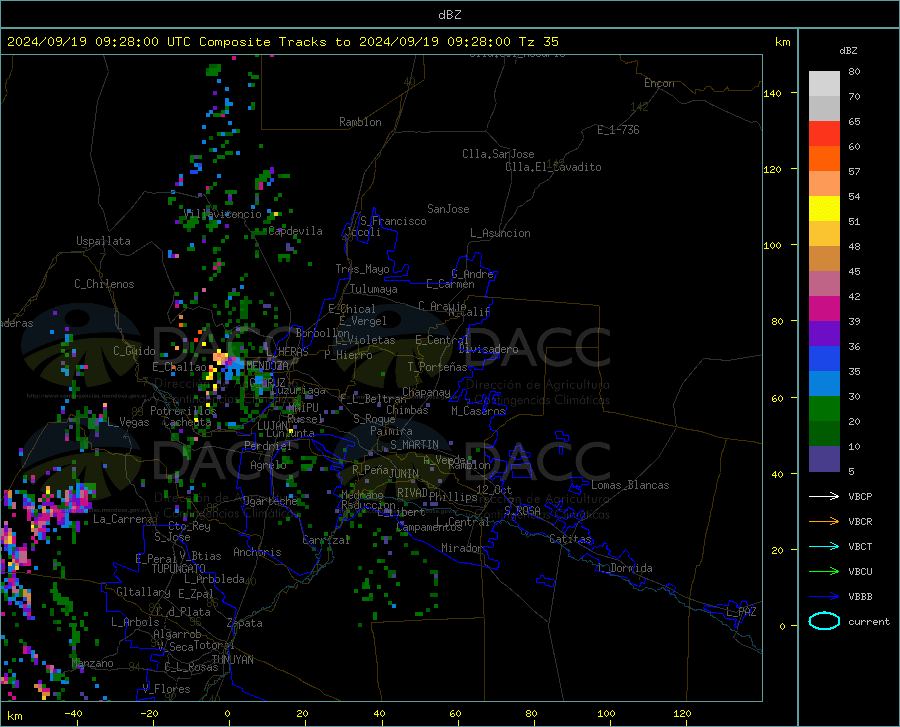Select the bright yellow 51-54 dBZ swatch
This screenshot has width=900, height=727.
(x=824, y=208)
